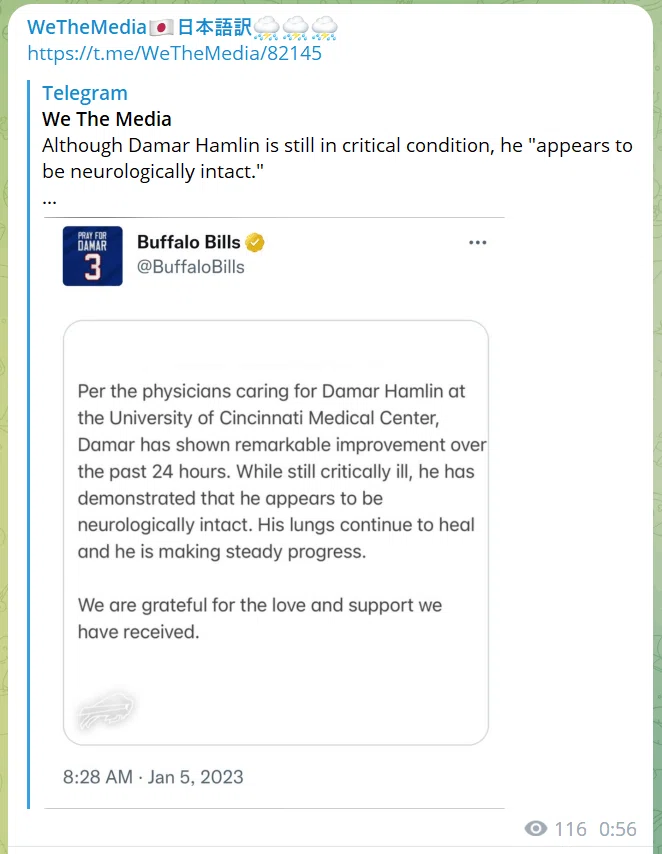This screenshot has width=662, height=854.
Task: Click the 8:28 AM Jan 5, 2023 timestamp
Action: click(x=153, y=777)
